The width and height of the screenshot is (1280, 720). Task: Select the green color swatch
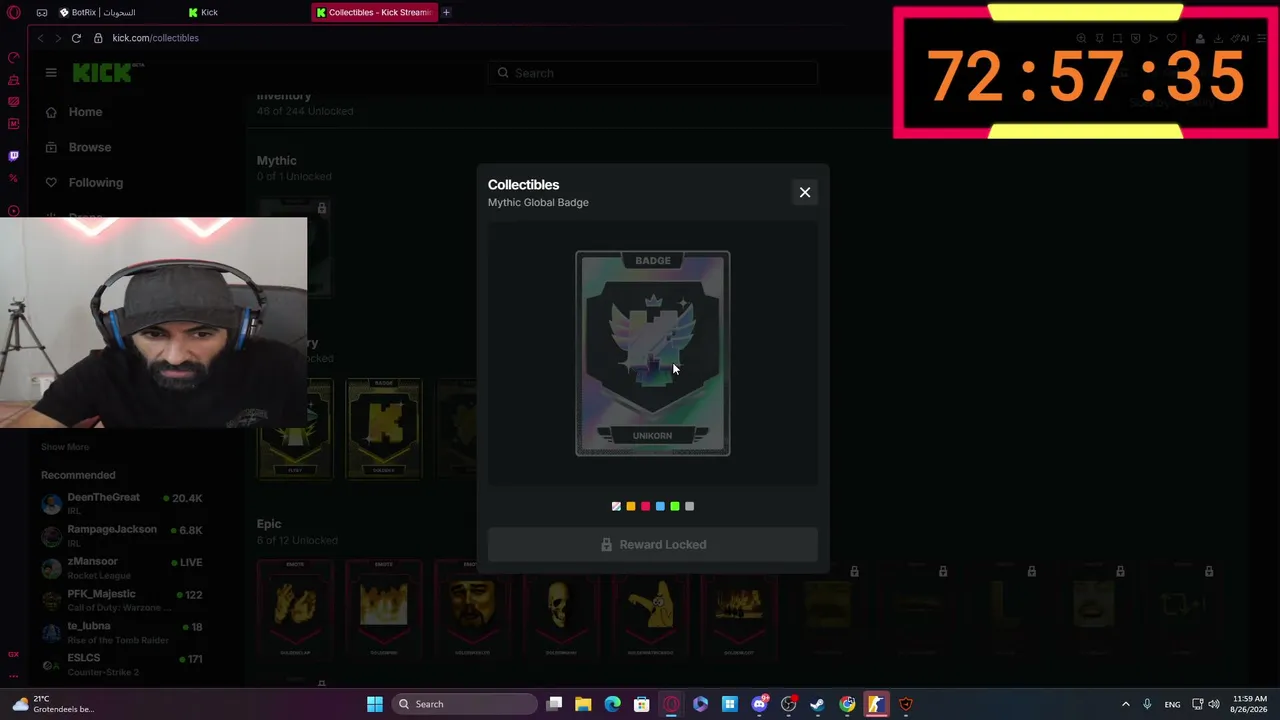(x=675, y=506)
